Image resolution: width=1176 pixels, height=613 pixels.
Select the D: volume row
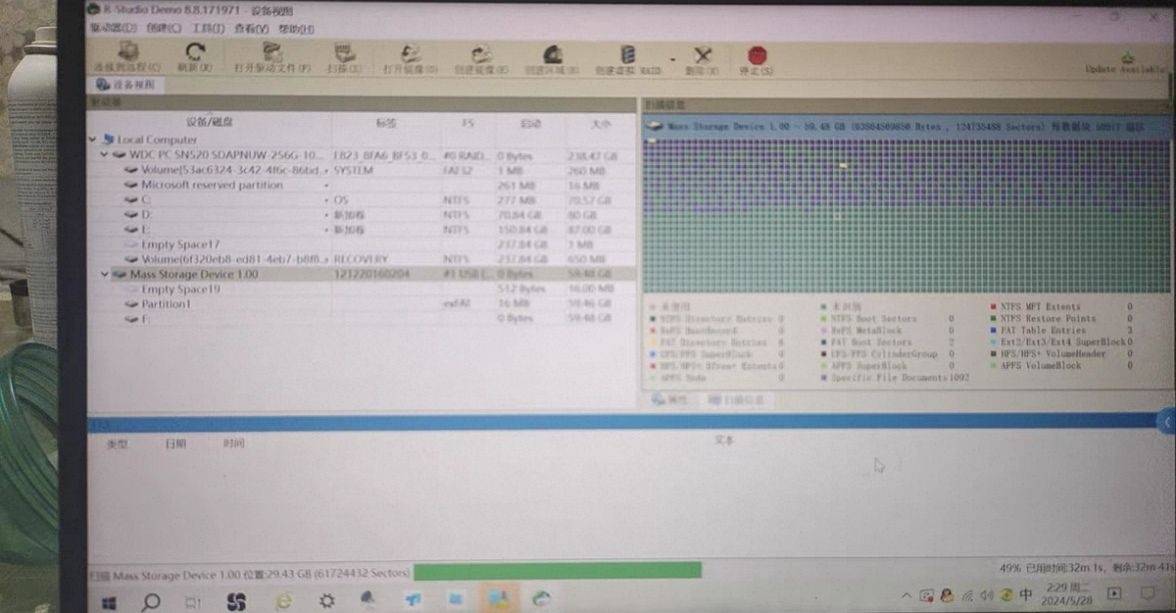[x=362, y=215]
